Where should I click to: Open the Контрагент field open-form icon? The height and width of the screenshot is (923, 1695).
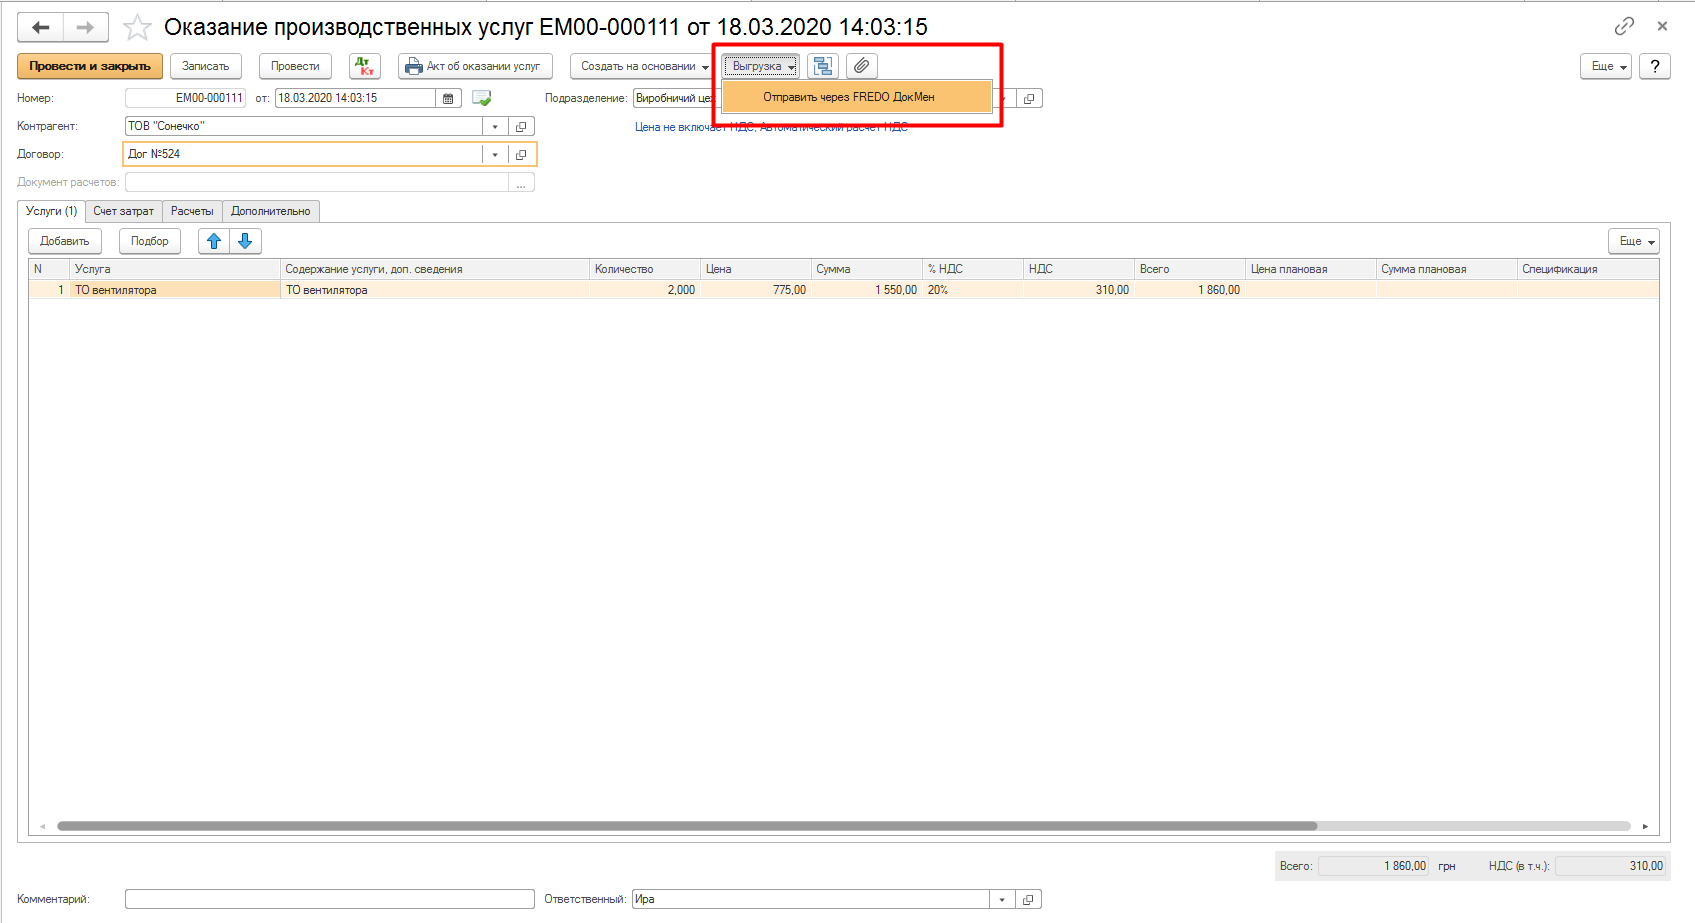[521, 126]
